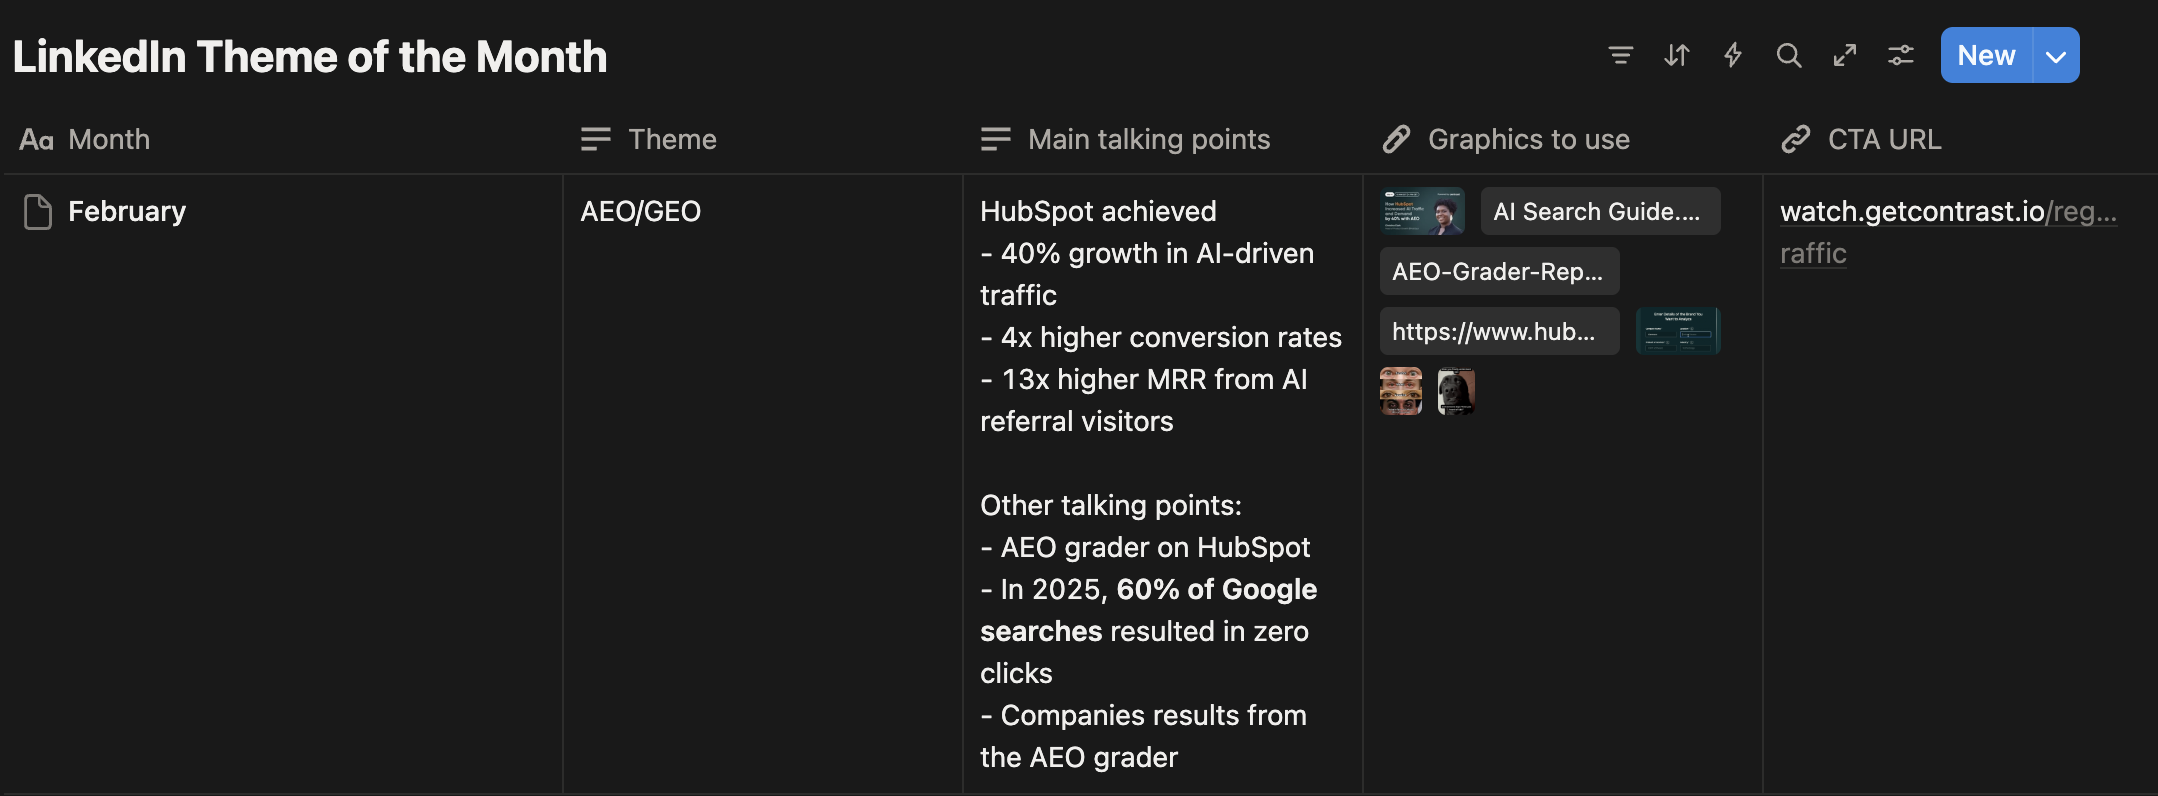This screenshot has height=796, width=2158.
Task: Click the page icon next to February
Action: tap(37, 211)
